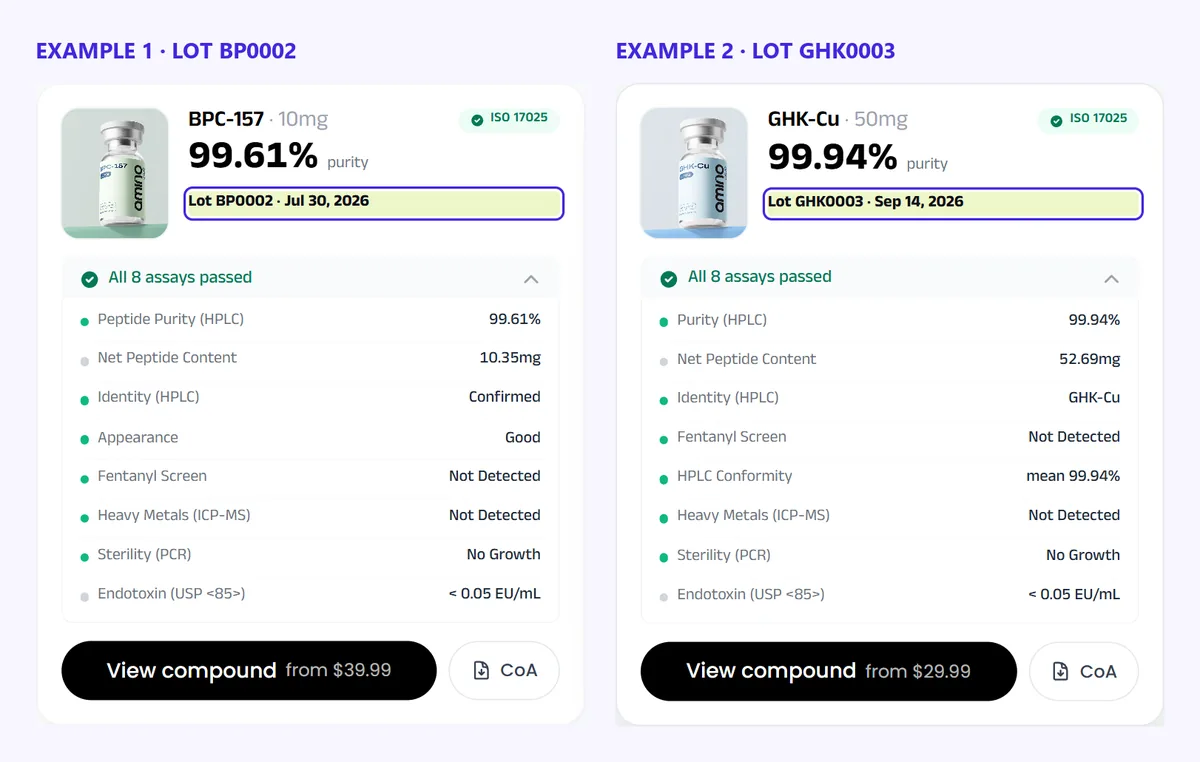Click the BPC-157 vial product image
The width and height of the screenshot is (1200, 762).
(x=115, y=173)
